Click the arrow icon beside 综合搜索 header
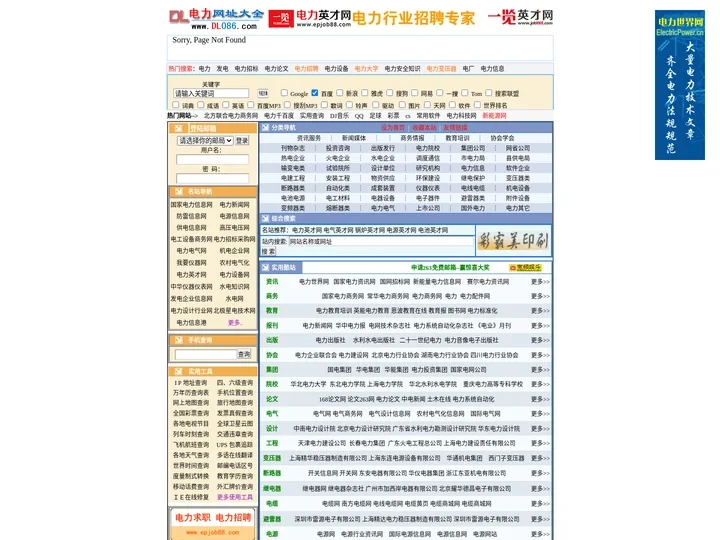This screenshot has height=540, width=720. click(x=265, y=219)
